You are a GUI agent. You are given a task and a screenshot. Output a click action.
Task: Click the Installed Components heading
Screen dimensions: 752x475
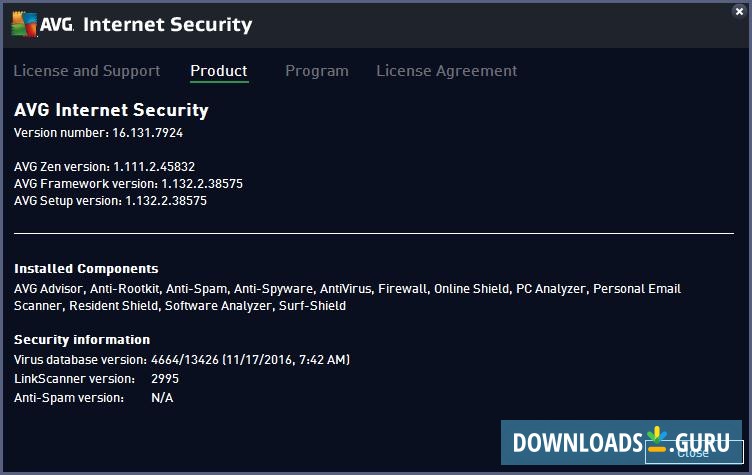[x=86, y=269]
